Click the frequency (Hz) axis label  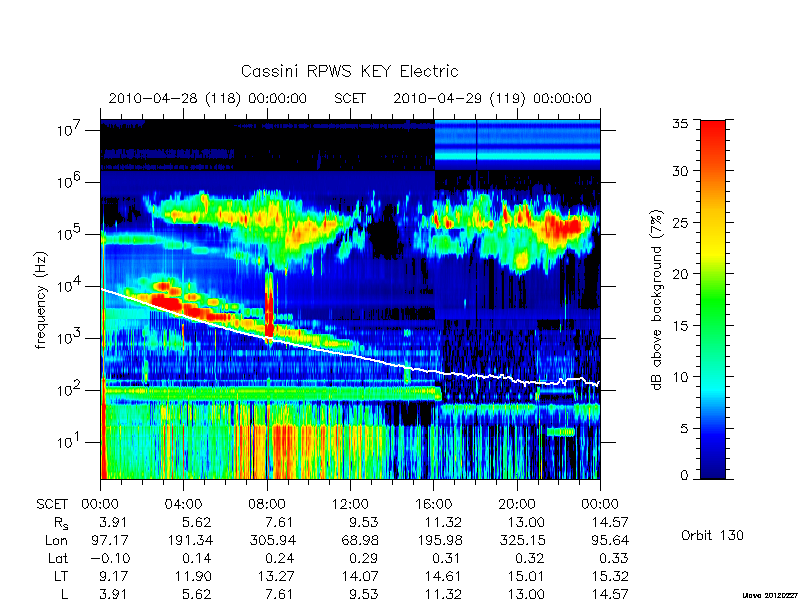[x=41, y=300]
